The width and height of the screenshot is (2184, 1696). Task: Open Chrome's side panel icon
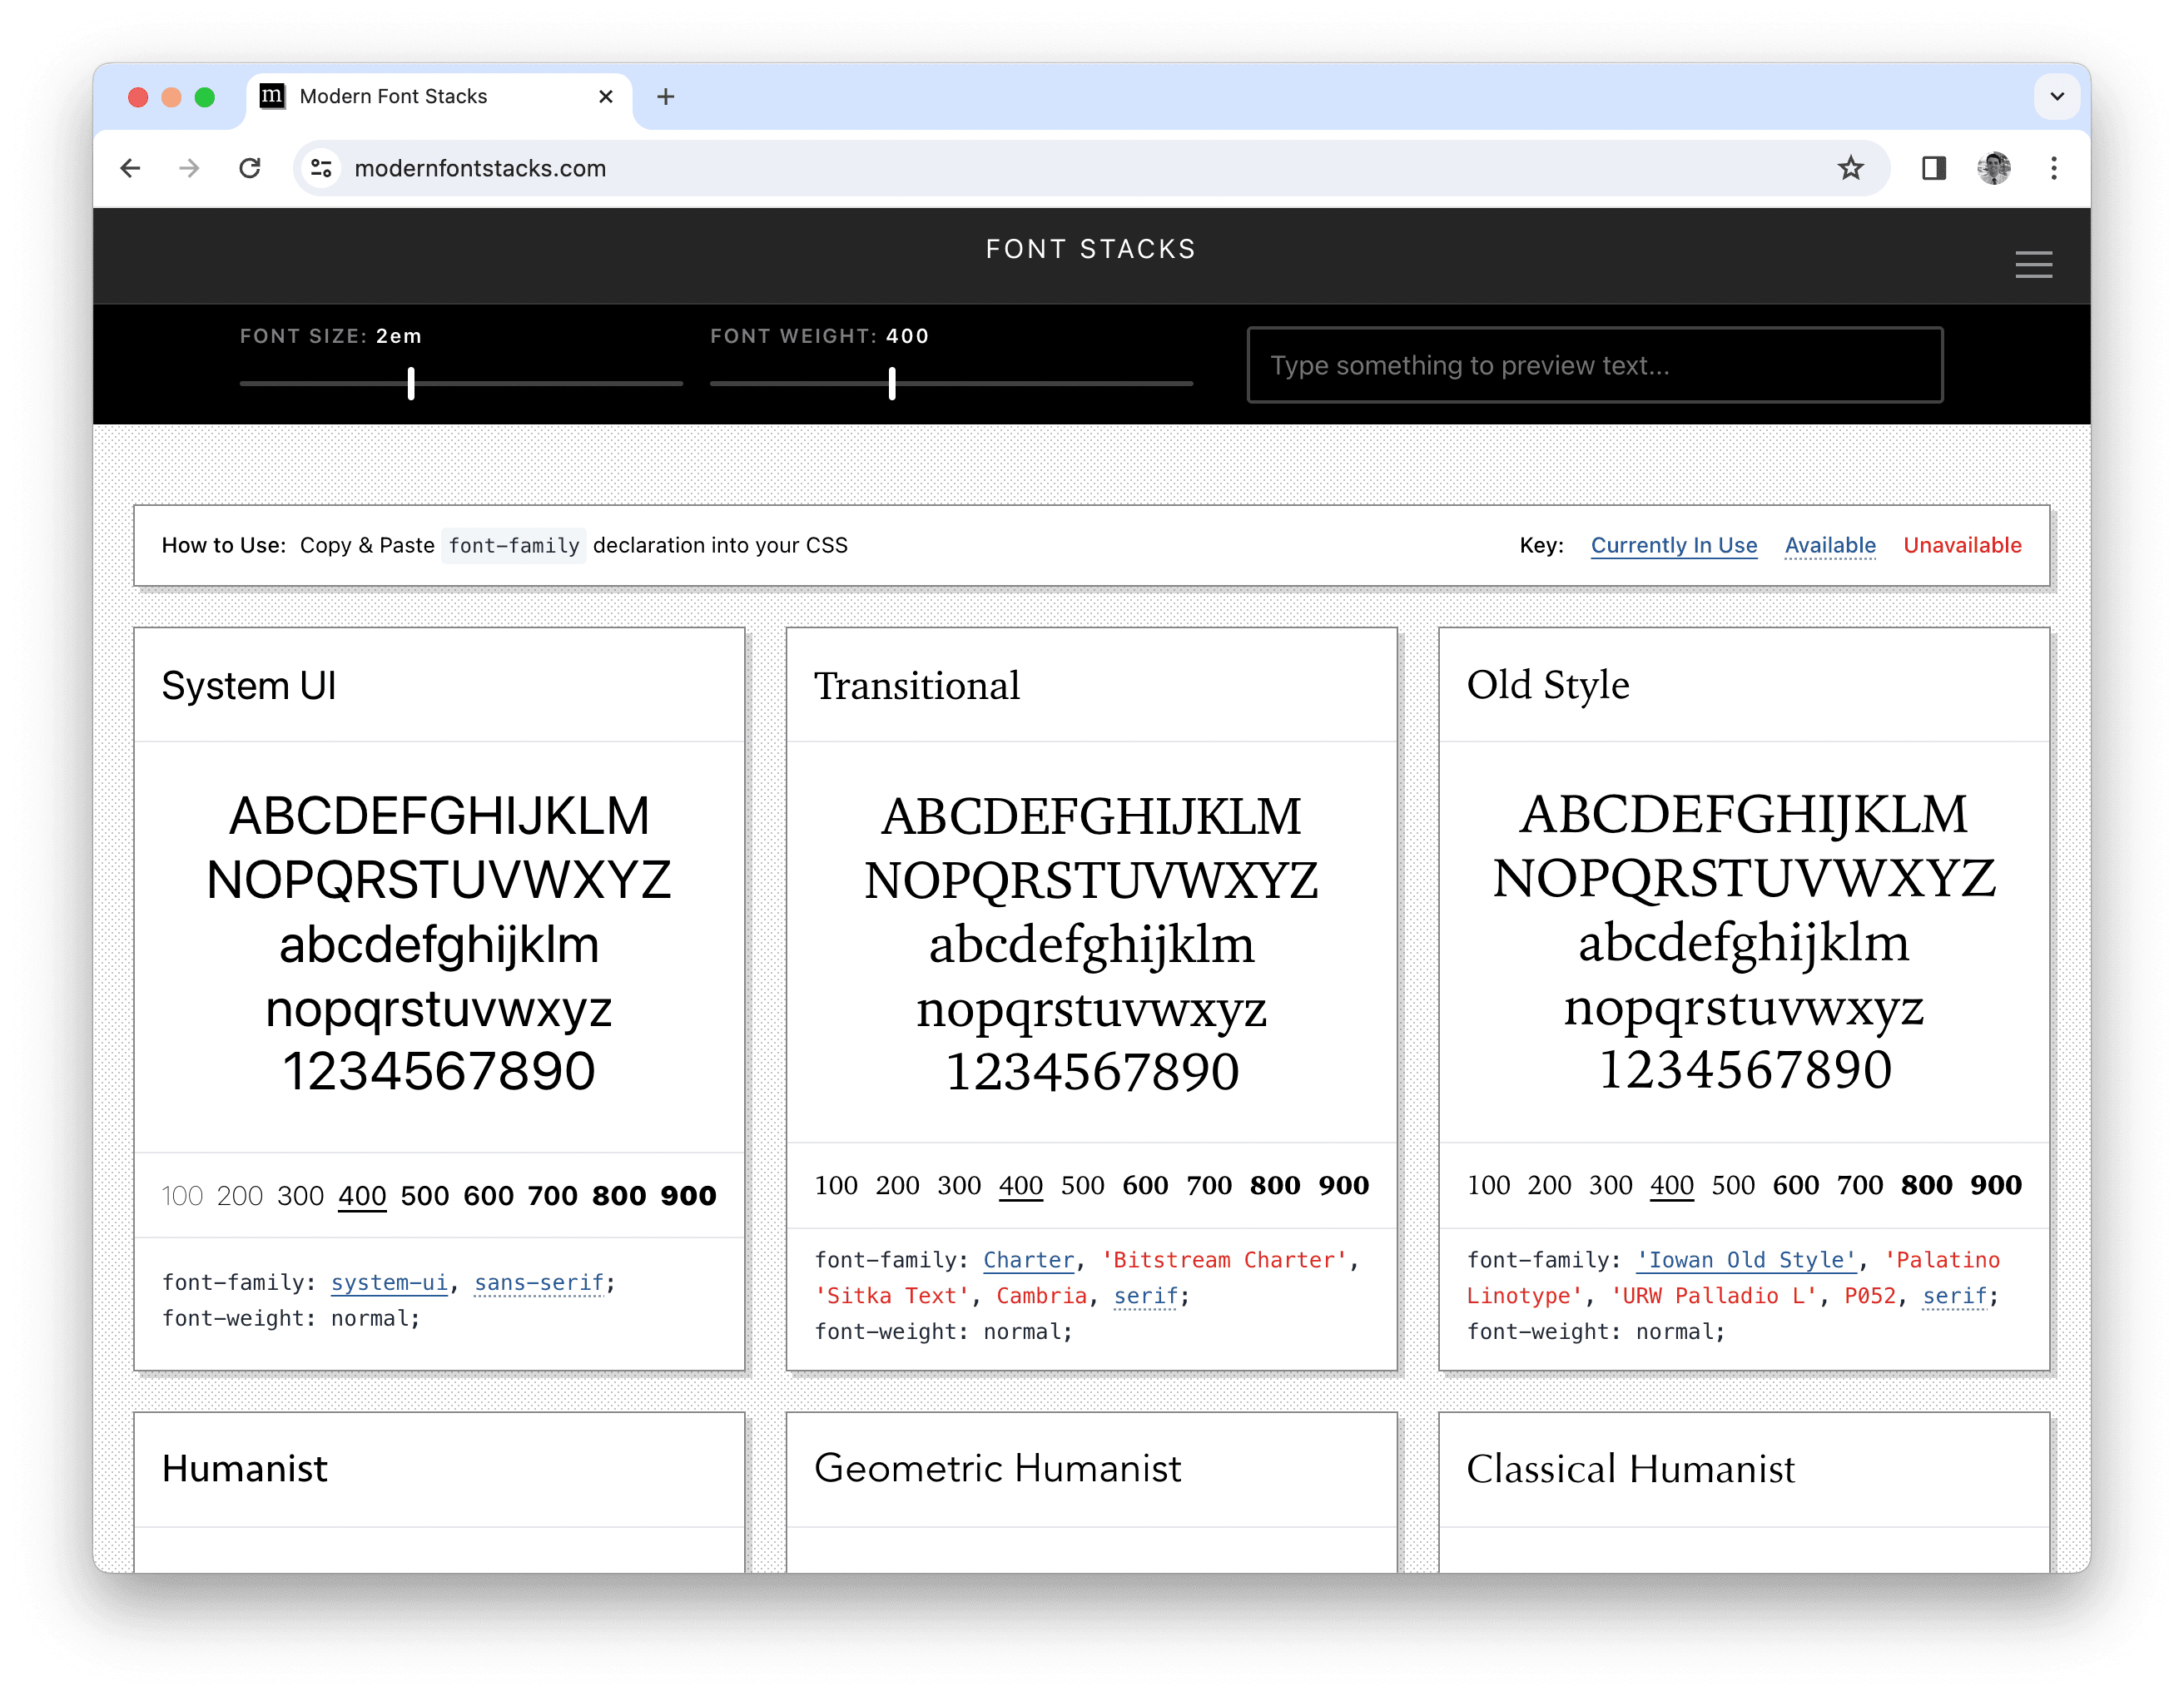[1934, 168]
